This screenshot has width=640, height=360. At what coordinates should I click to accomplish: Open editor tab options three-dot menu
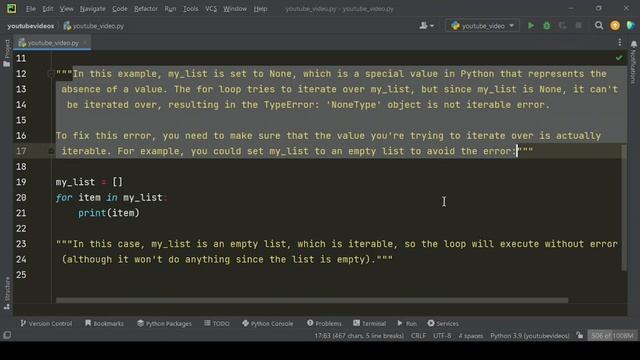pos(620,42)
